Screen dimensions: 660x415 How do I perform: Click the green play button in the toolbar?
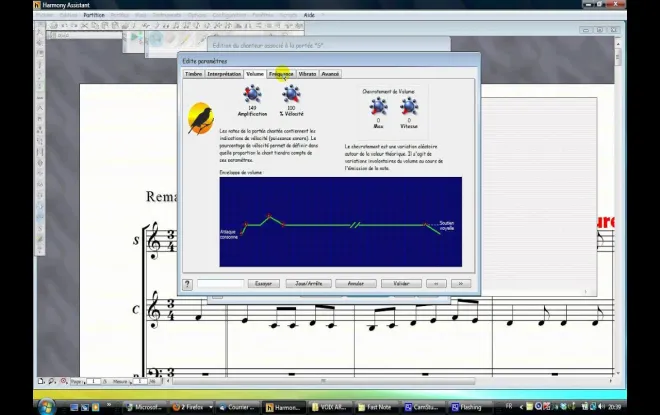point(136,38)
